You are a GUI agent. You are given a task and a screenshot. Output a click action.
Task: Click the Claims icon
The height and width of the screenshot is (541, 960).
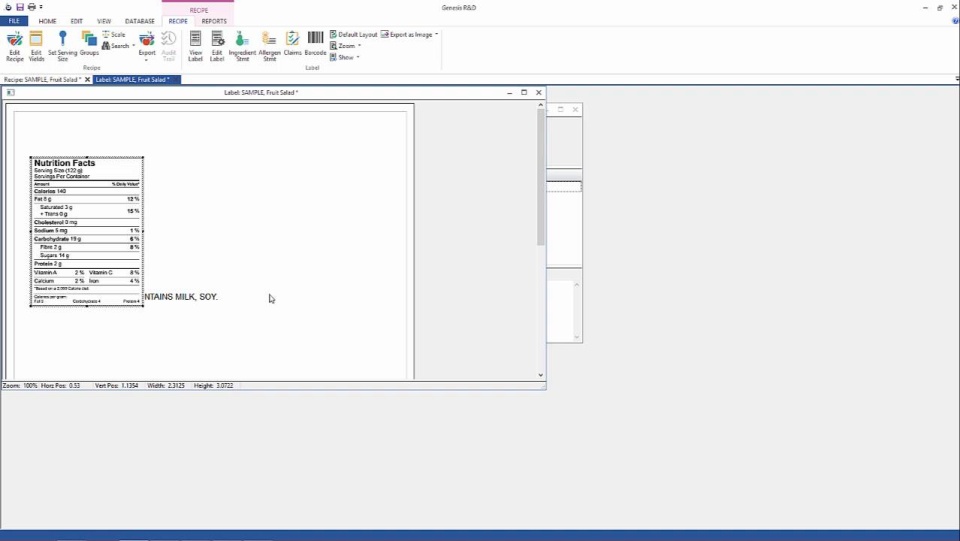point(292,43)
